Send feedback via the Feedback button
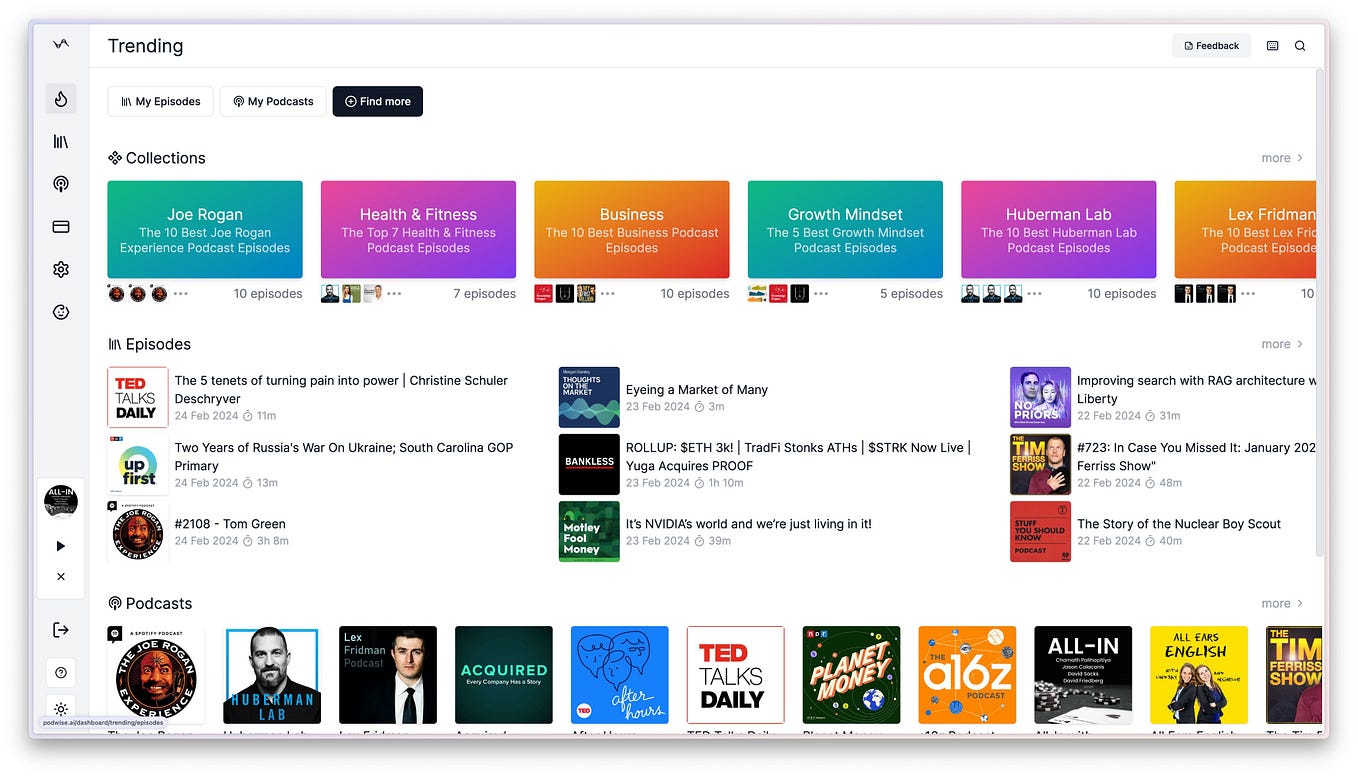1358x776 pixels. [x=1211, y=45]
